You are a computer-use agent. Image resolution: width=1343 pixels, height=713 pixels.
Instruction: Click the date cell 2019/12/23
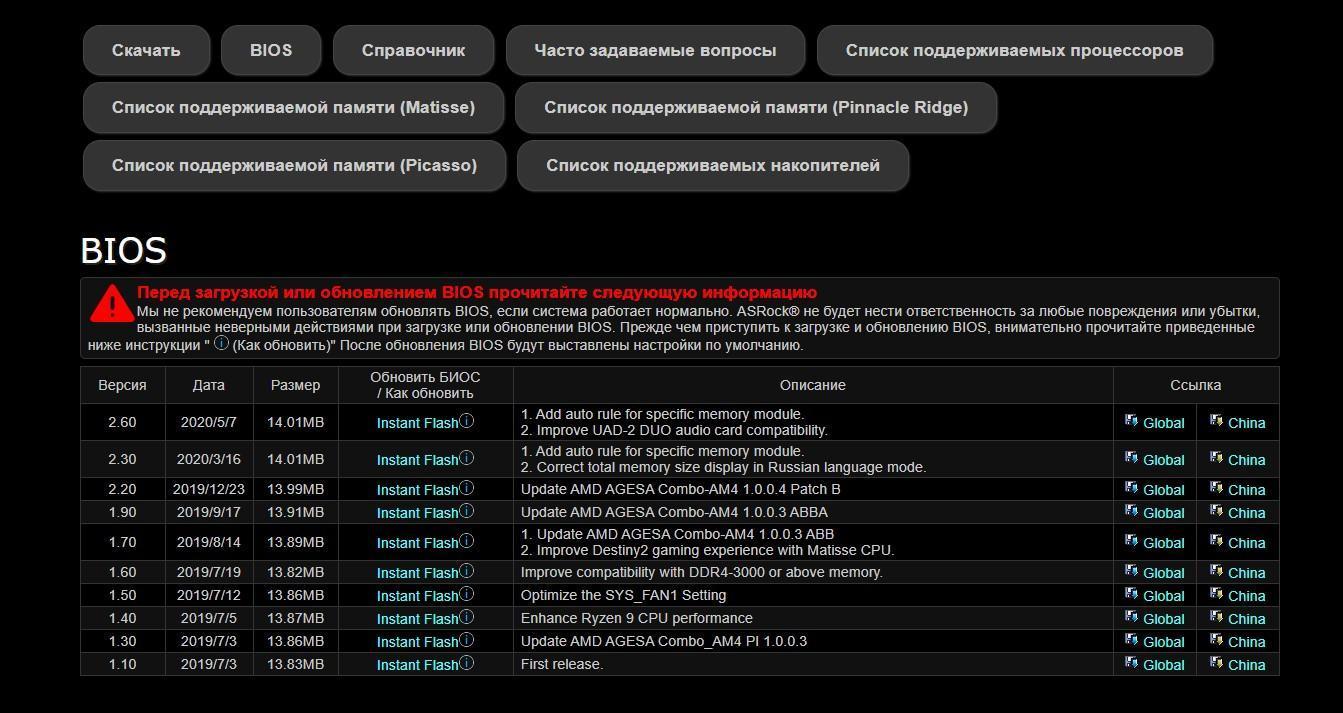209,489
